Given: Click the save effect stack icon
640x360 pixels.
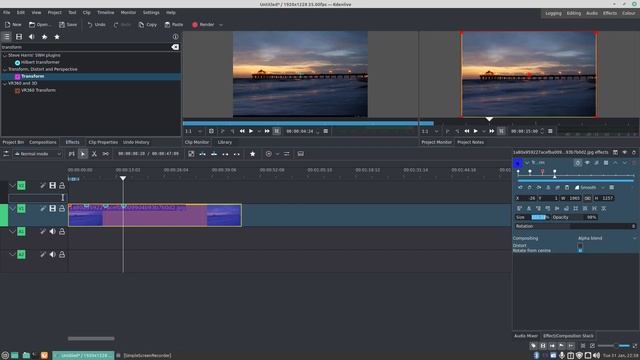Looking at the screenshot, I should click(615, 152).
